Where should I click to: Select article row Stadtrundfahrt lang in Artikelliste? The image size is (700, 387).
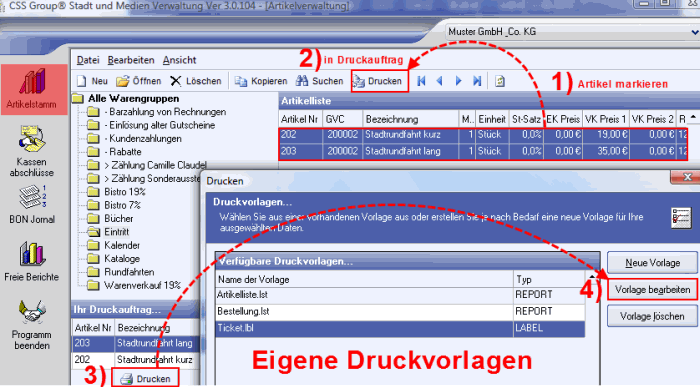tap(483, 151)
